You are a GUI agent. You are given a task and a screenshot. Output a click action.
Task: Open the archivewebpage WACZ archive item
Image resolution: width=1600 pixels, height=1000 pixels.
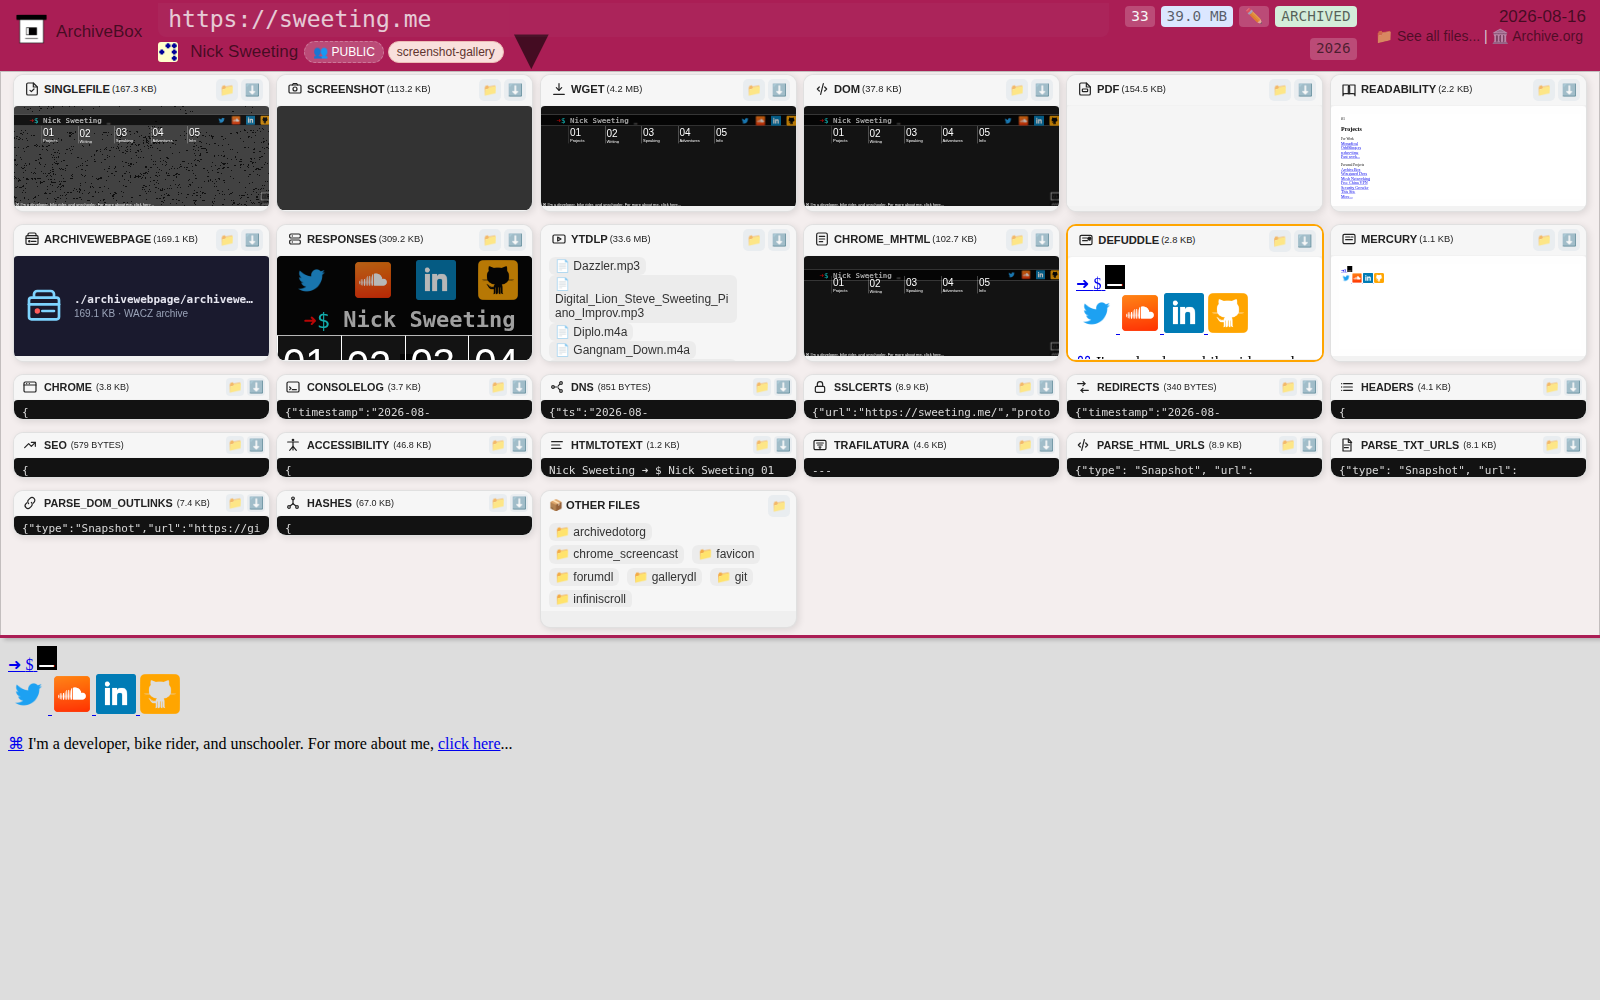pos(141,306)
